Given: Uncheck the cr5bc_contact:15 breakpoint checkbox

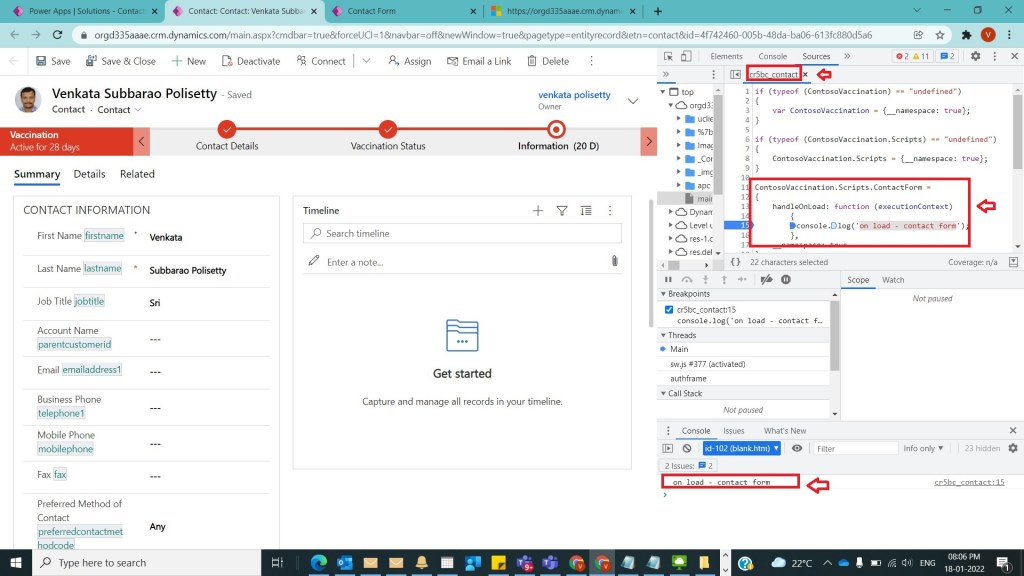Looking at the screenshot, I should (x=669, y=310).
